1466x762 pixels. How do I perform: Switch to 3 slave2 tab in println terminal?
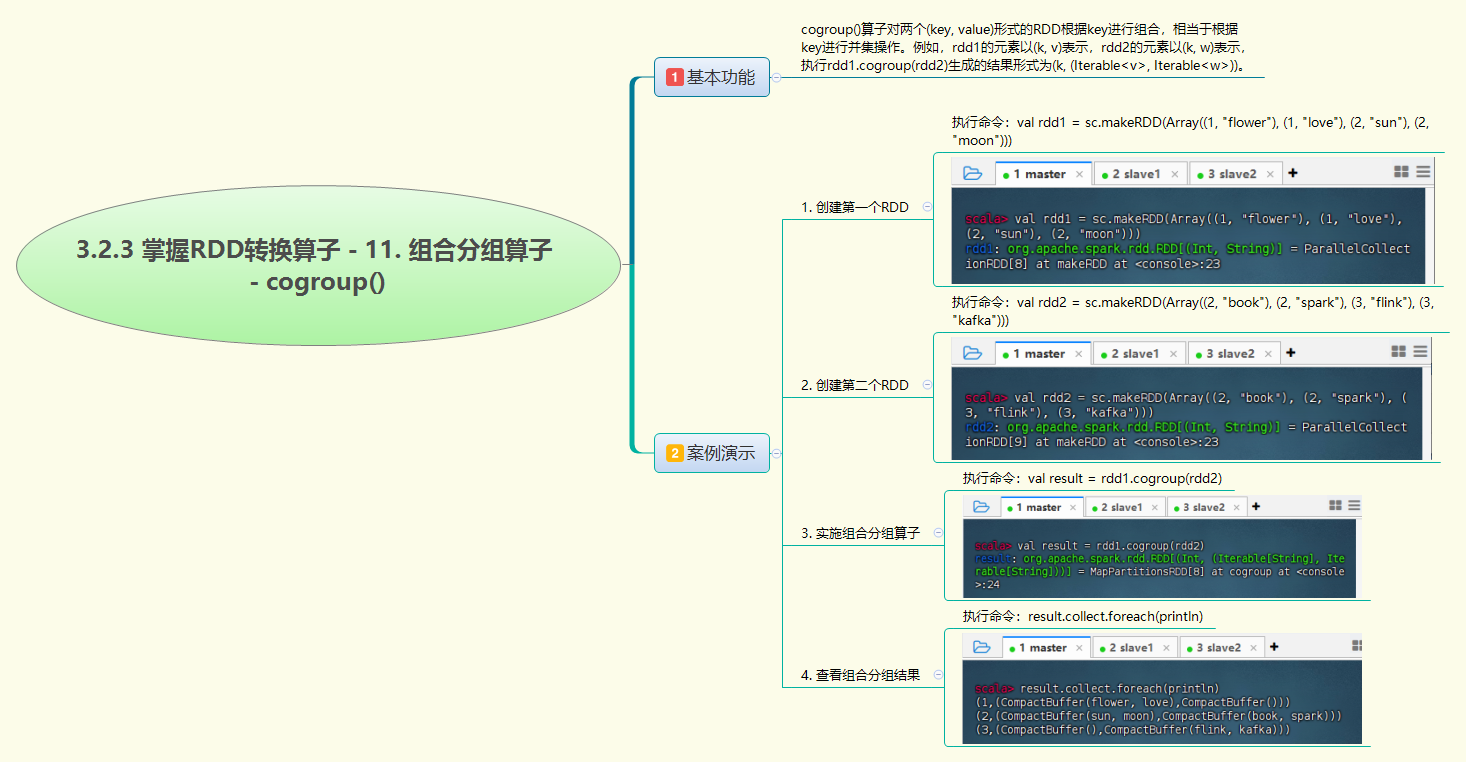tap(1222, 648)
